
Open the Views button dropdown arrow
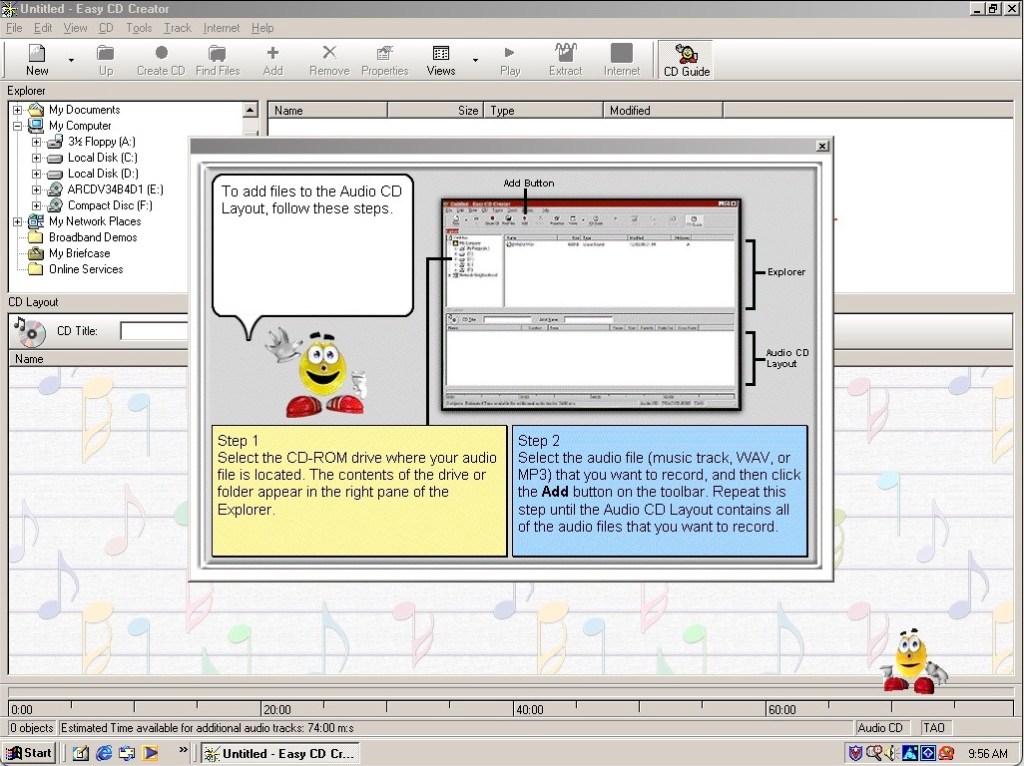[475, 60]
